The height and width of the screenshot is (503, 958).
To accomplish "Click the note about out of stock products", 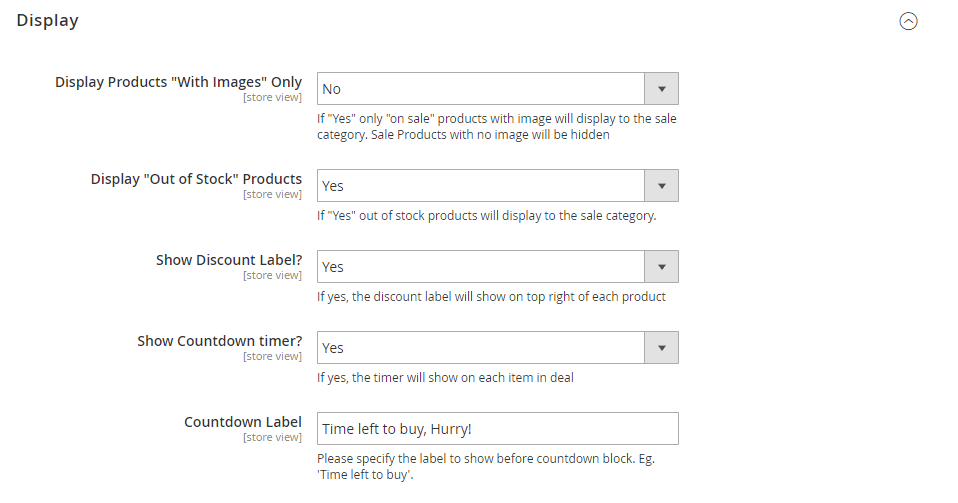I will pos(486,215).
